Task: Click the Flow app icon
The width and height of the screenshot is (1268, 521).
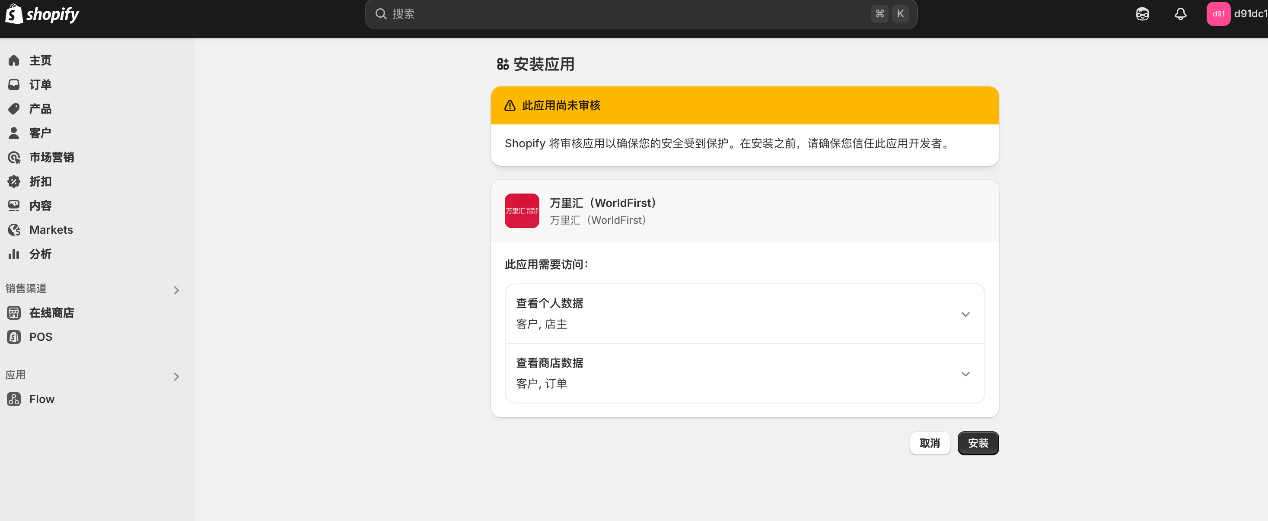Action: point(14,399)
